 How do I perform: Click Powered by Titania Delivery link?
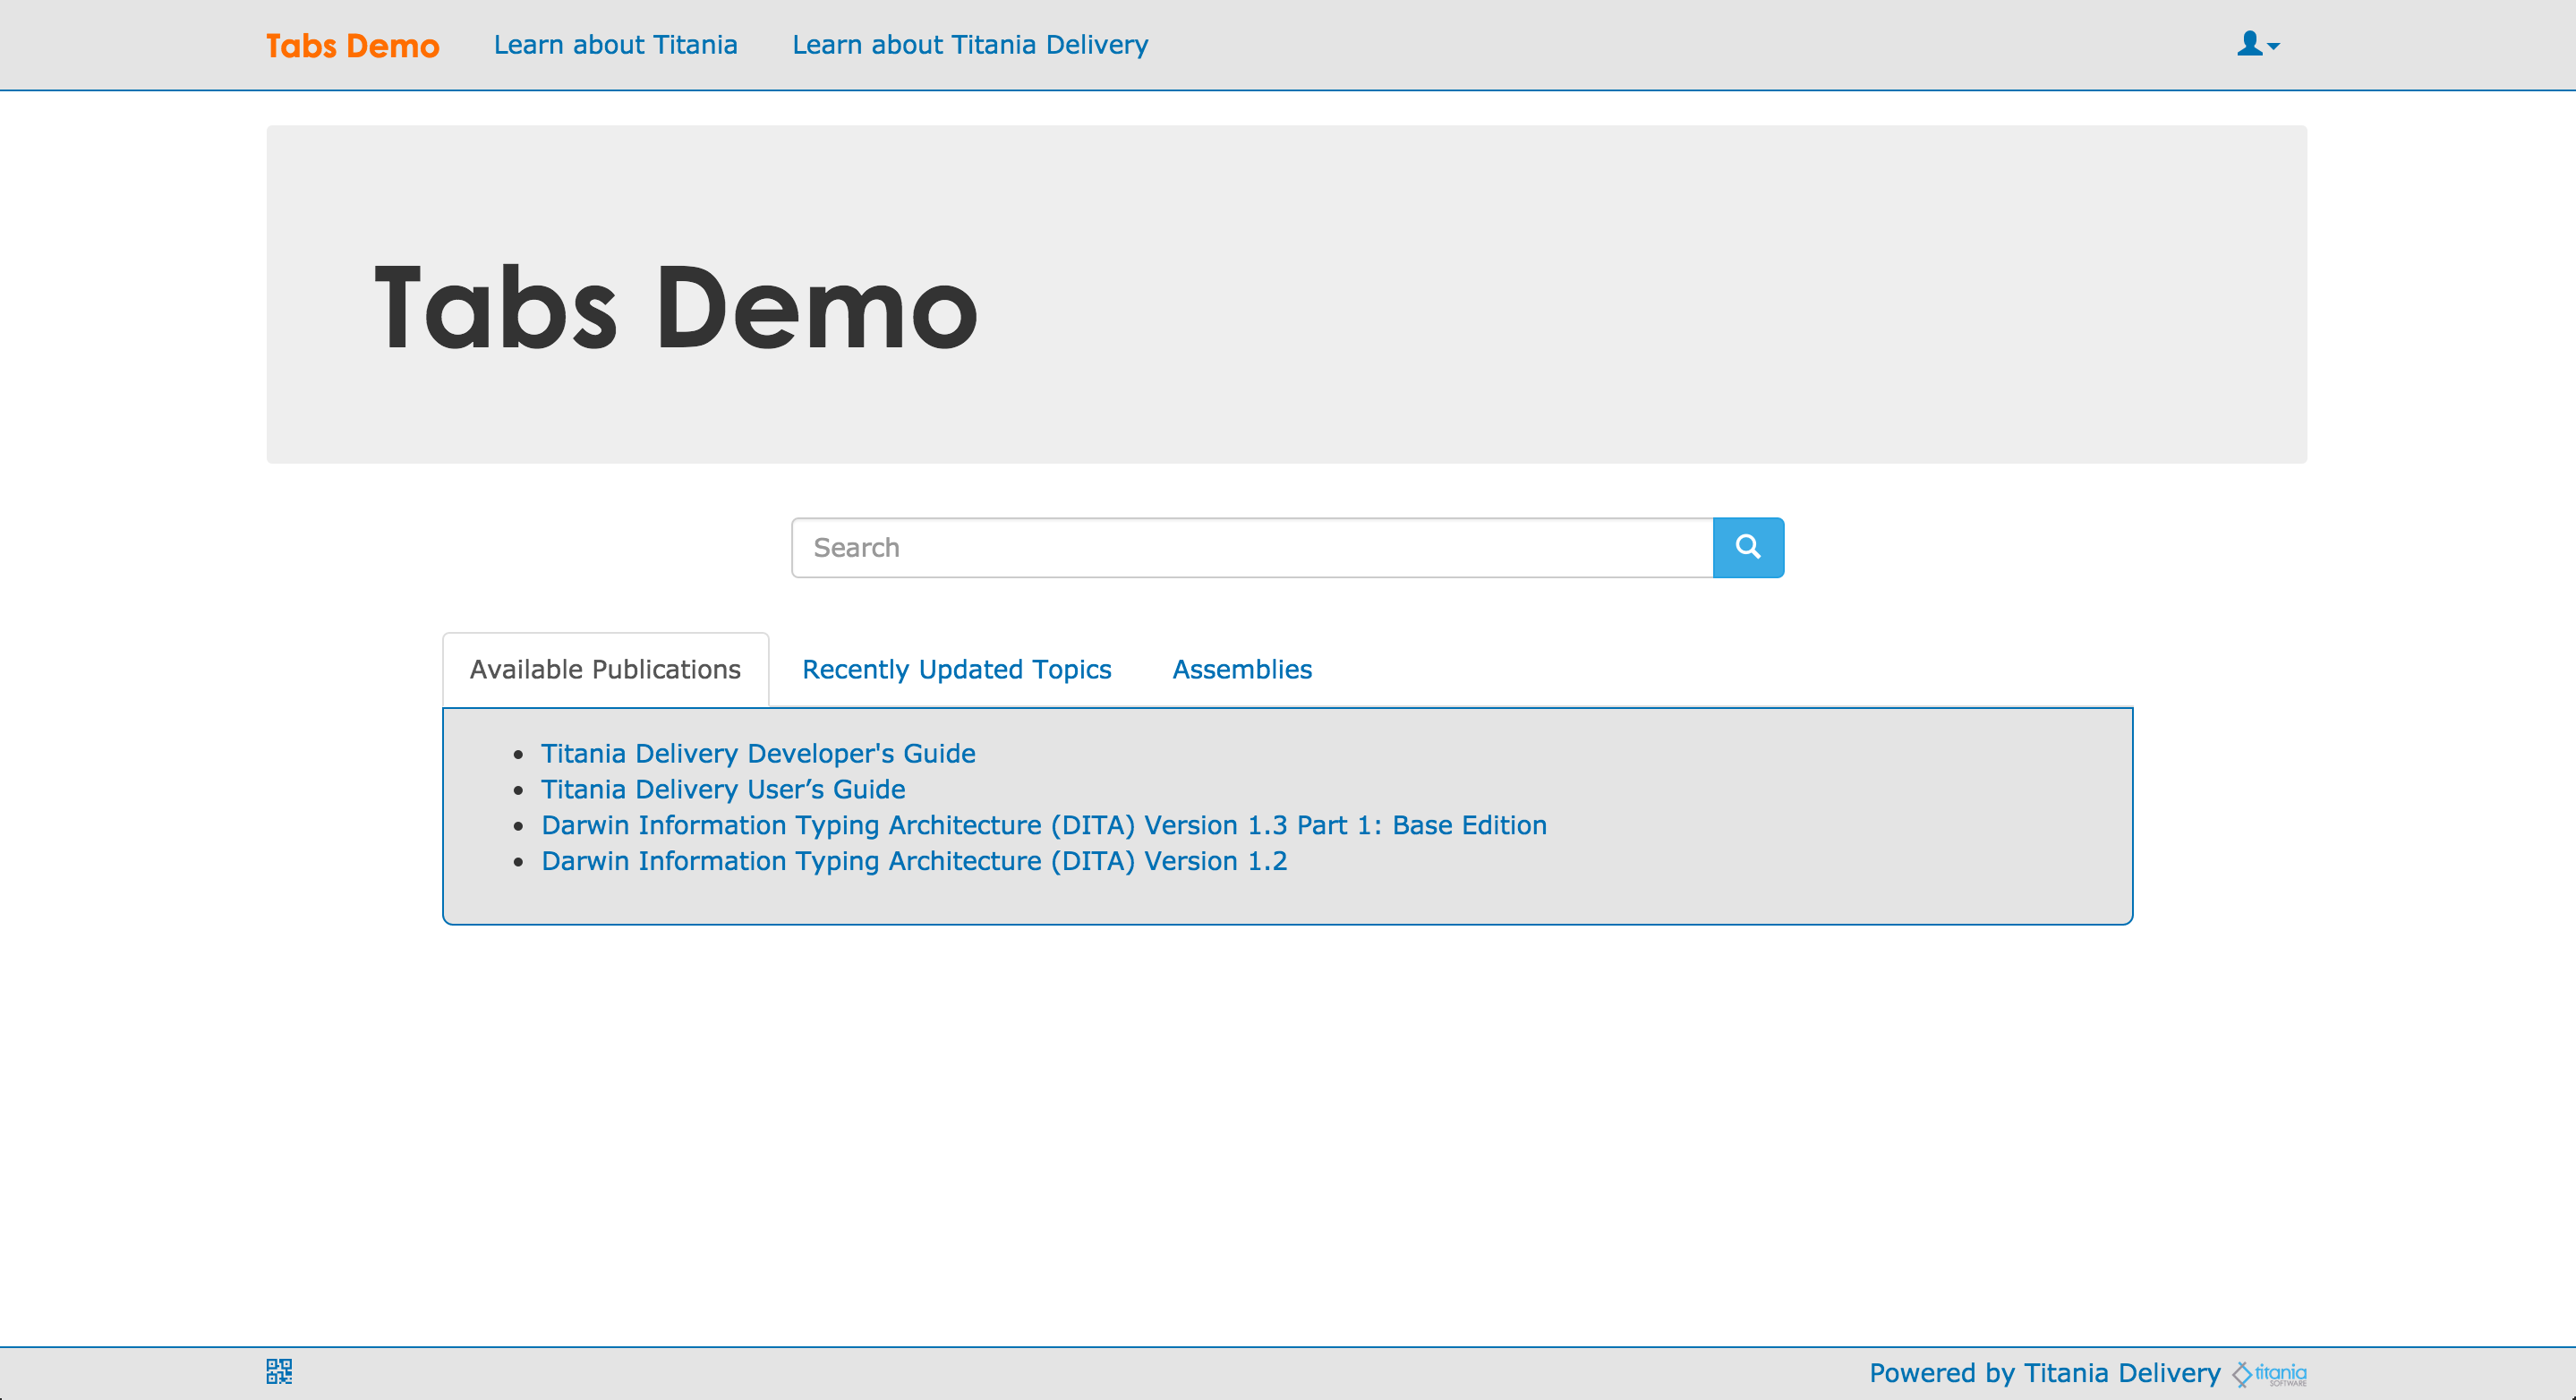tap(2045, 1373)
